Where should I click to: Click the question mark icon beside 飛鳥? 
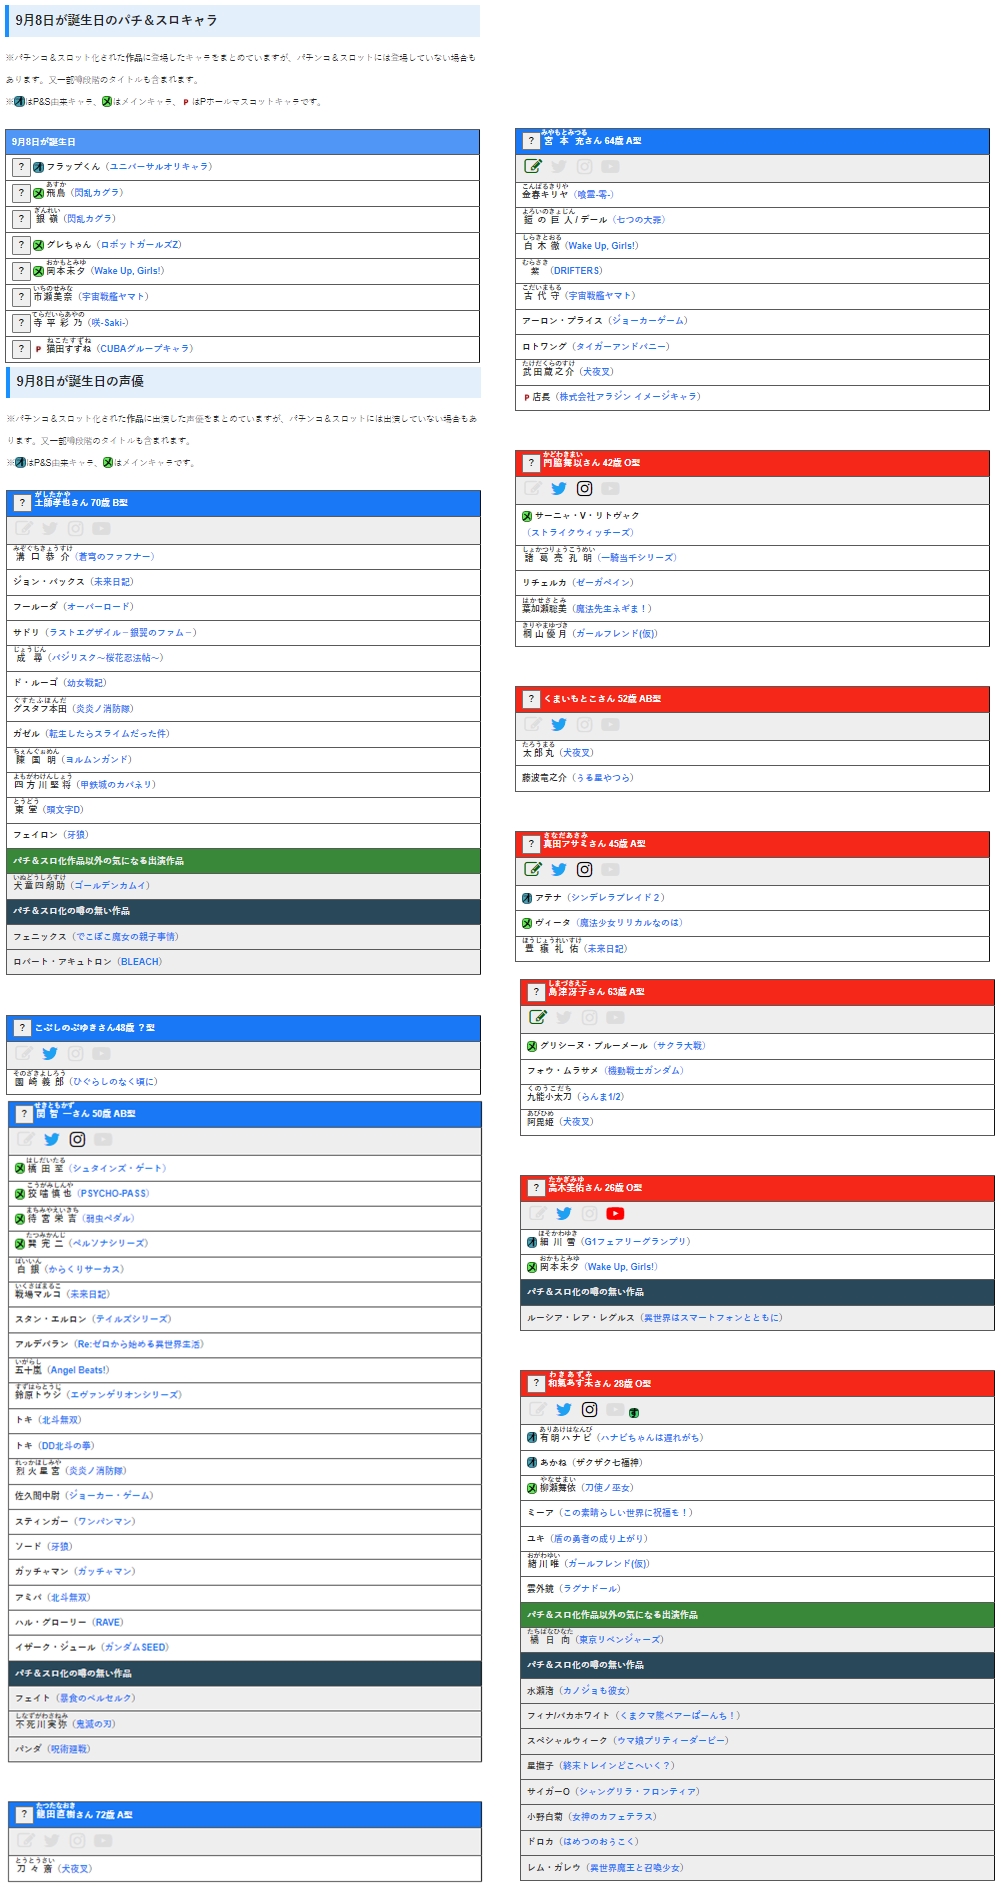(x=21, y=193)
